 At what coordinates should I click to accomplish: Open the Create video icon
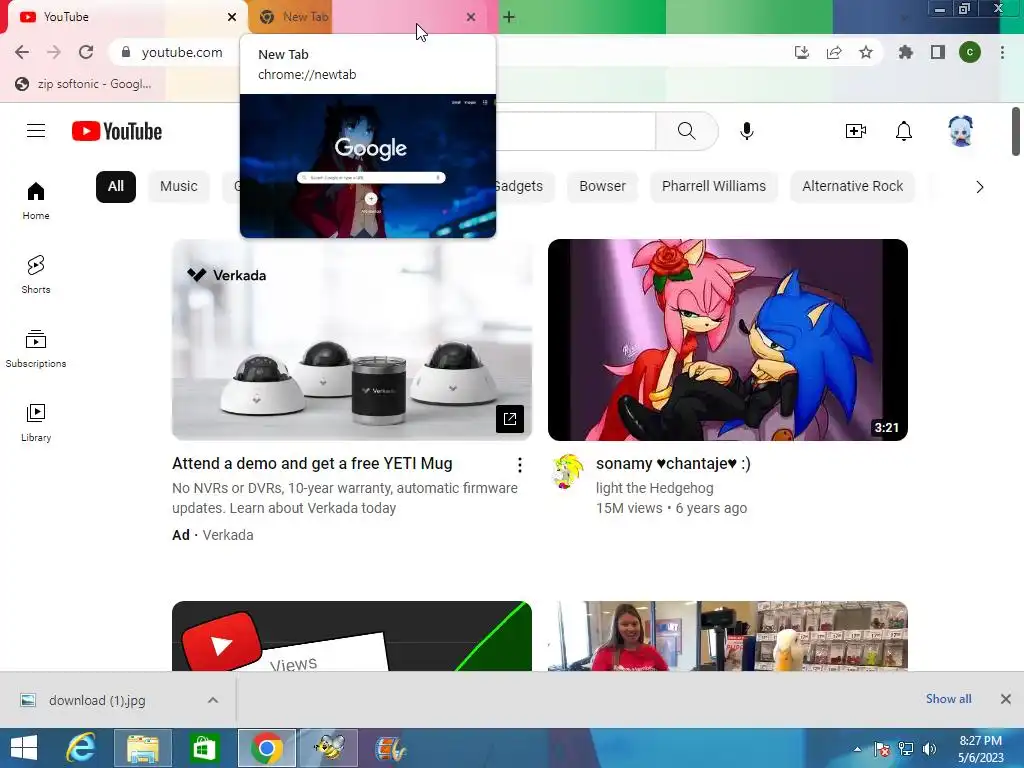click(x=856, y=131)
